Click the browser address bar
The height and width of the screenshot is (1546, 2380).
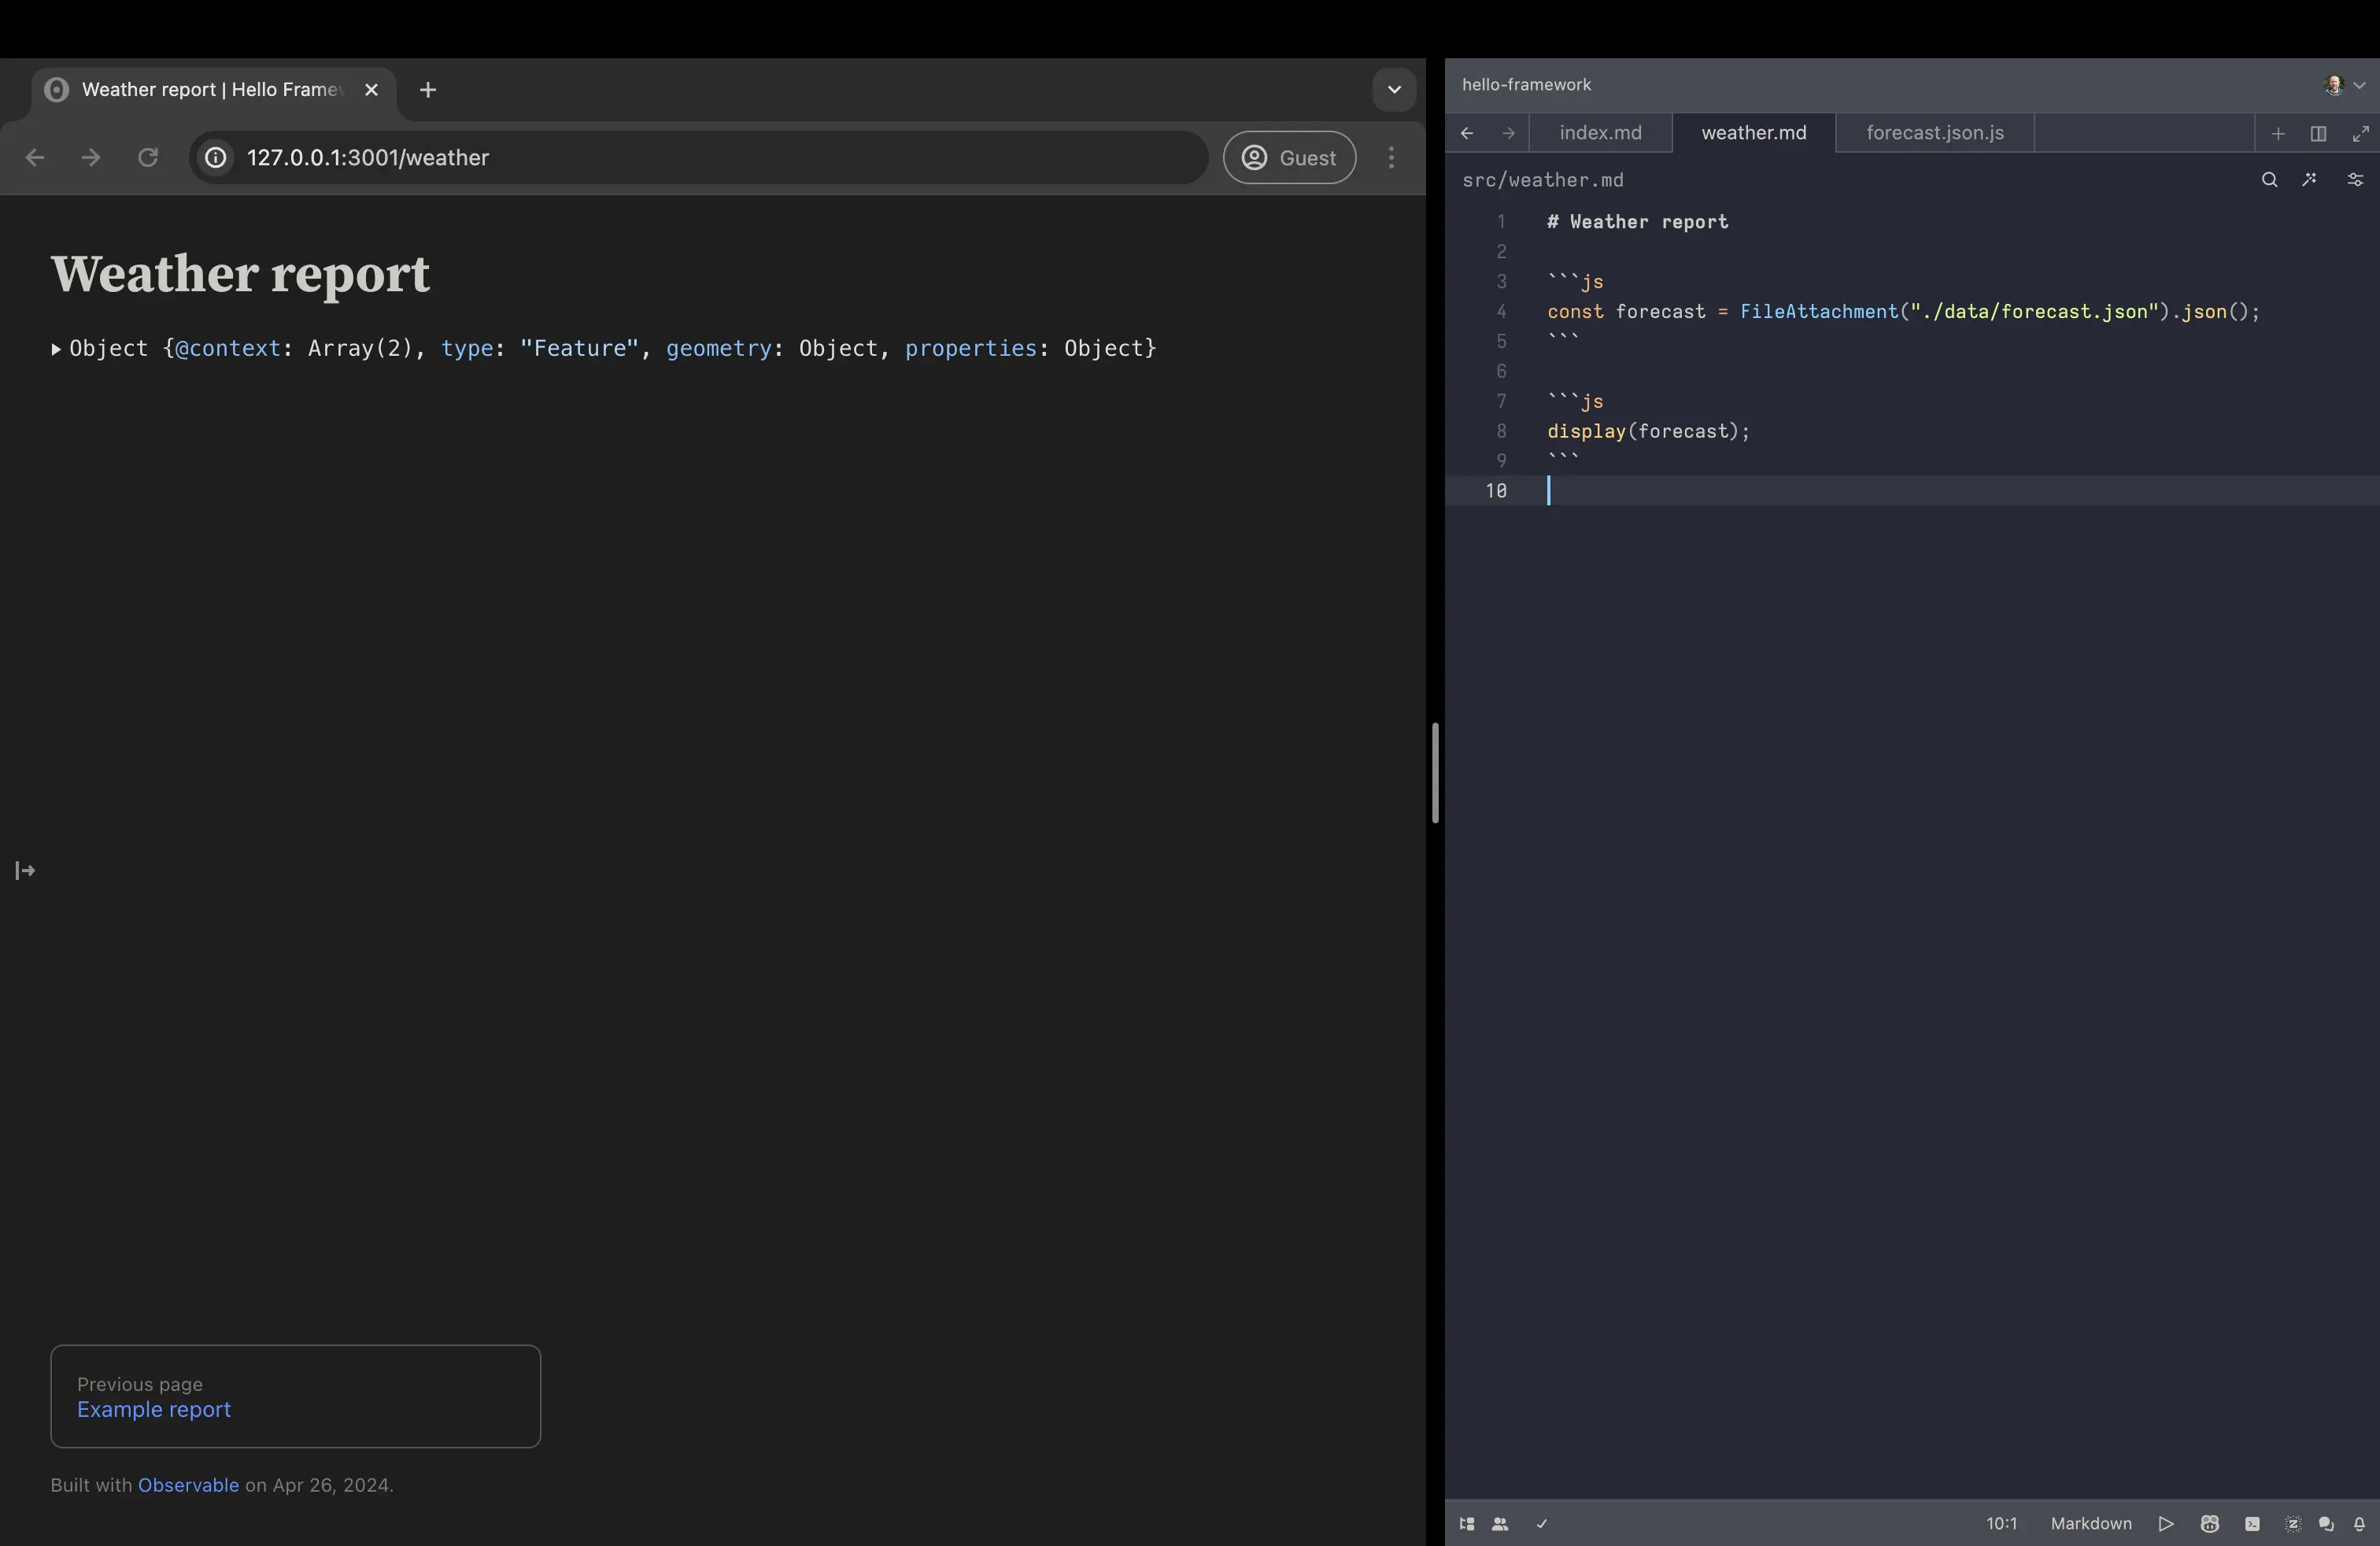click(700, 158)
